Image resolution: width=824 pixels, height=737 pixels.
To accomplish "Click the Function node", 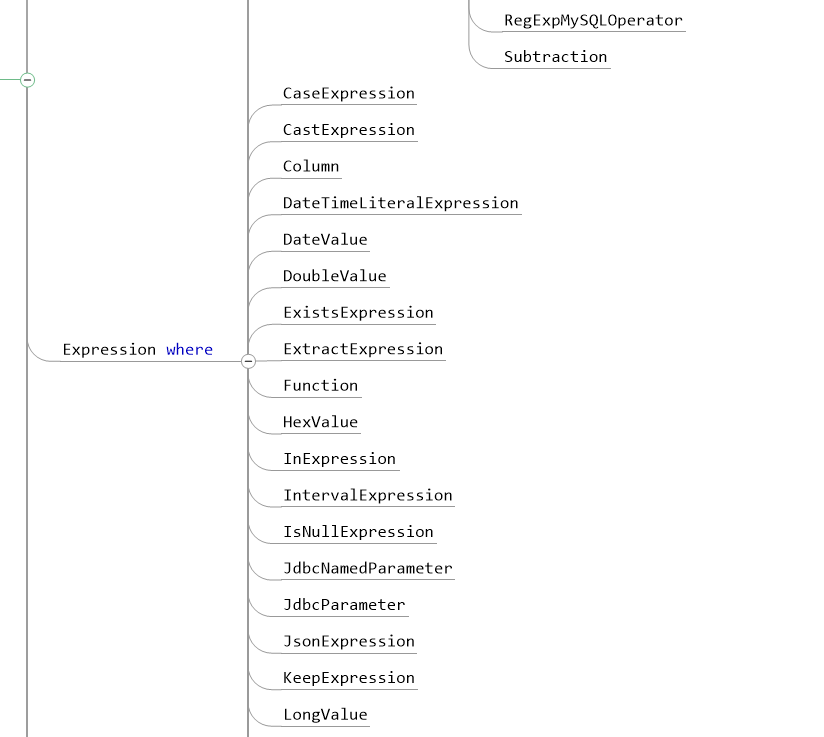I will tap(321, 386).
